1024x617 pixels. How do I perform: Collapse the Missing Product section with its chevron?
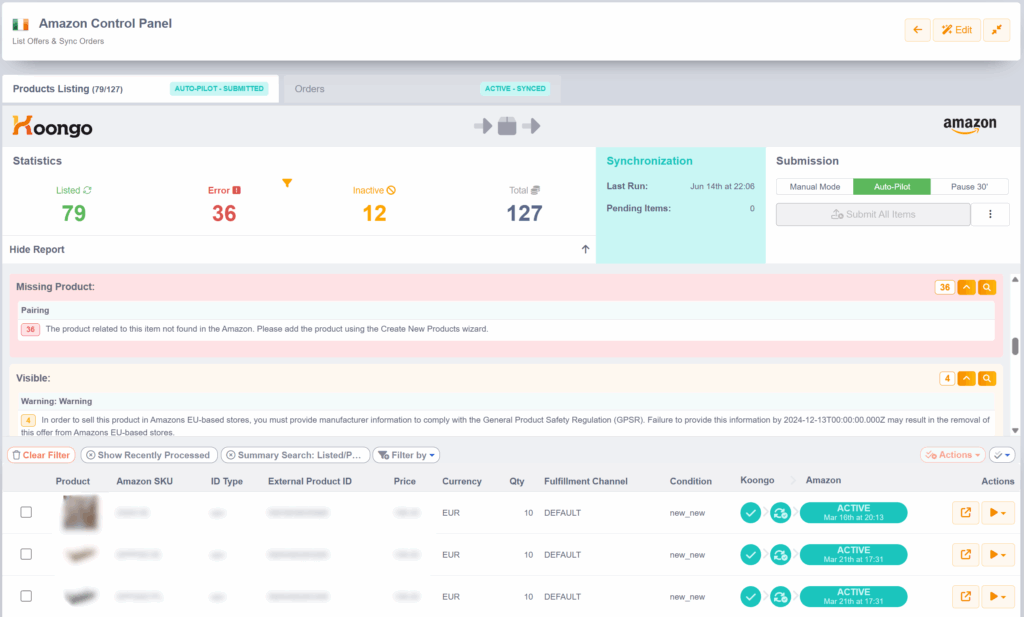(967, 287)
